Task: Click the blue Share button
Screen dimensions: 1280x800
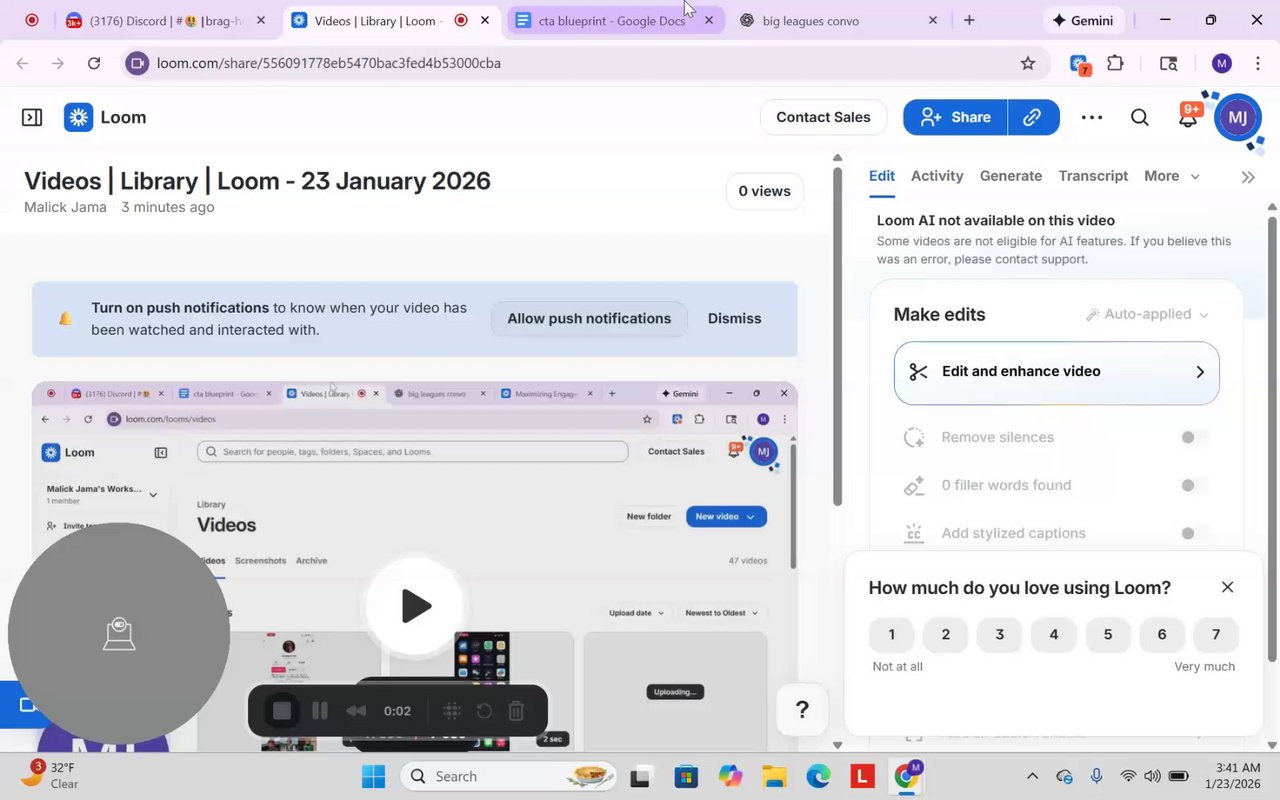Action: click(955, 117)
